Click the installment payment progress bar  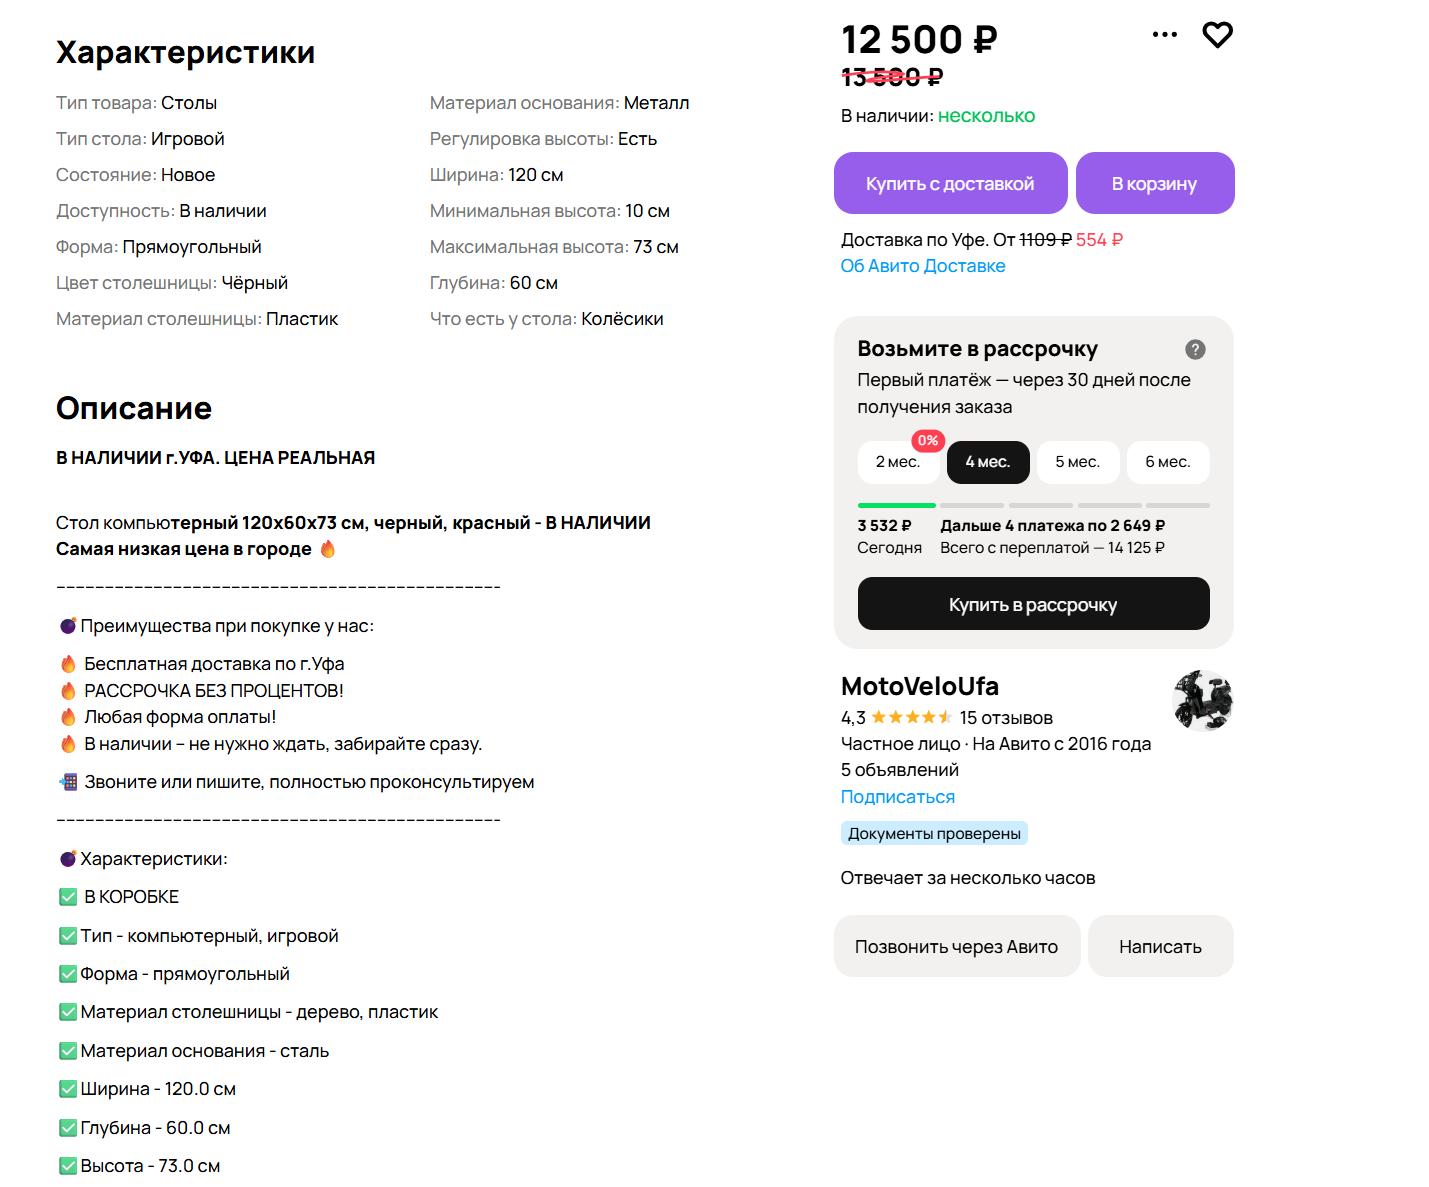coord(1033,506)
